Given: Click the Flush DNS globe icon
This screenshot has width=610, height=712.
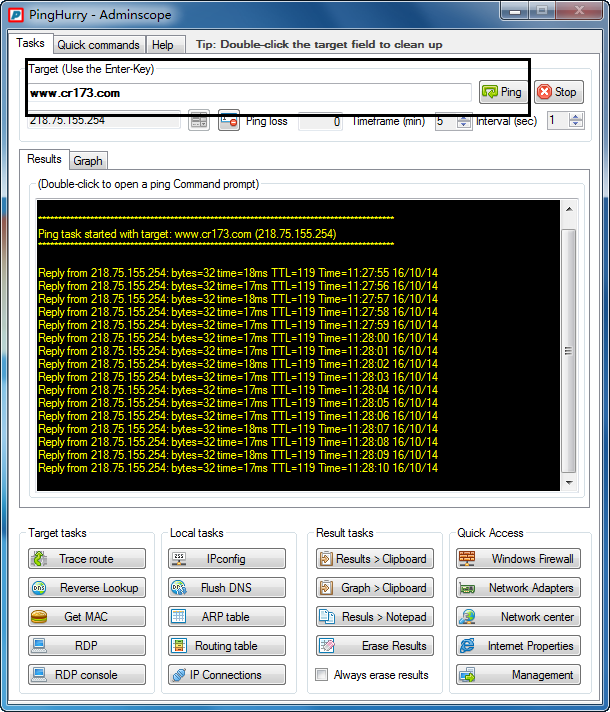Looking at the screenshot, I should [x=179, y=588].
